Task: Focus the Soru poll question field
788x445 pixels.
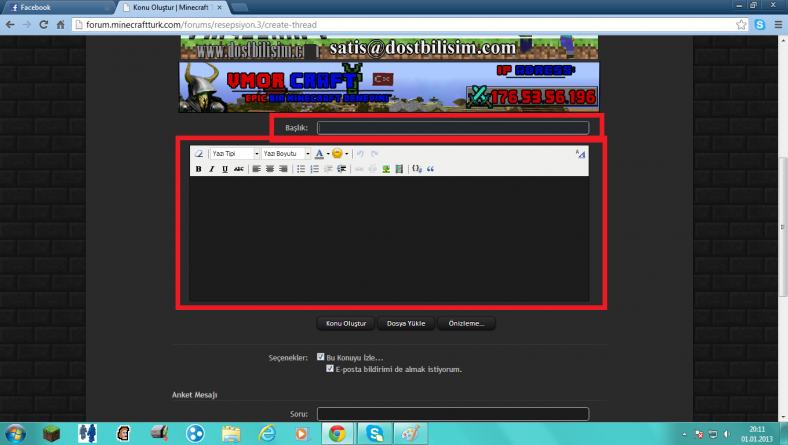Action: click(453, 414)
